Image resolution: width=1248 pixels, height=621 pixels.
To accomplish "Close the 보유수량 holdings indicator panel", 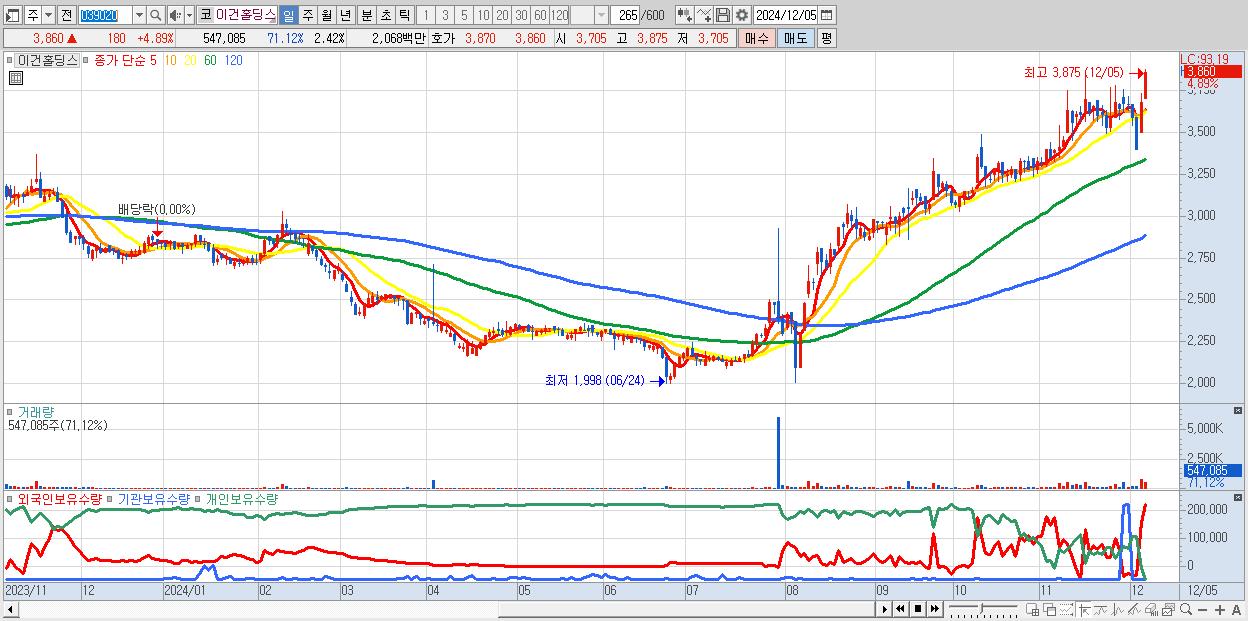I will point(1238,497).
